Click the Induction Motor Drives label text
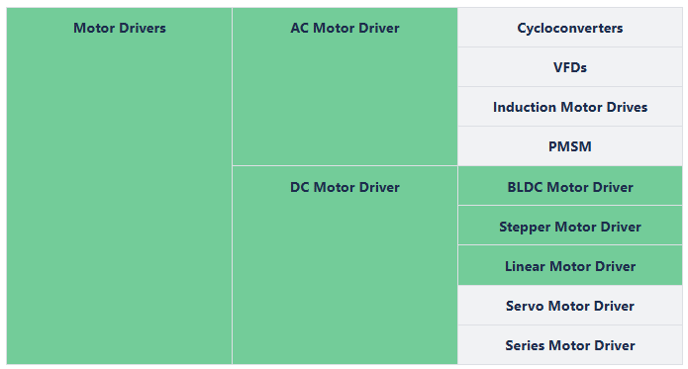 [x=570, y=107]
